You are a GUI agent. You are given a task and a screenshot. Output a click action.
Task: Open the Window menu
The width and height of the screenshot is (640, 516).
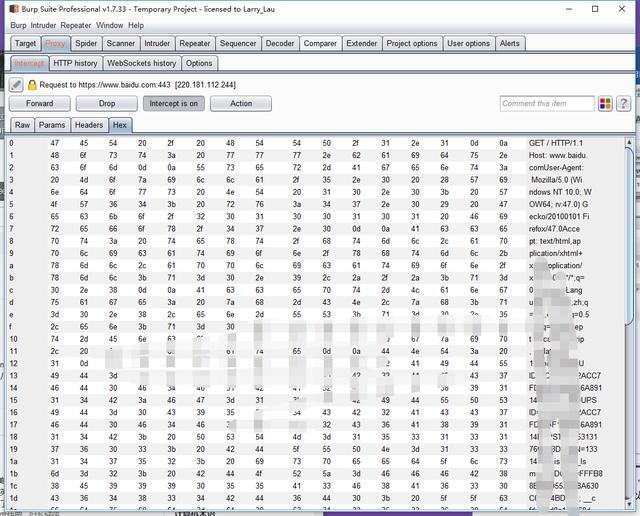(x=109, y=25)
